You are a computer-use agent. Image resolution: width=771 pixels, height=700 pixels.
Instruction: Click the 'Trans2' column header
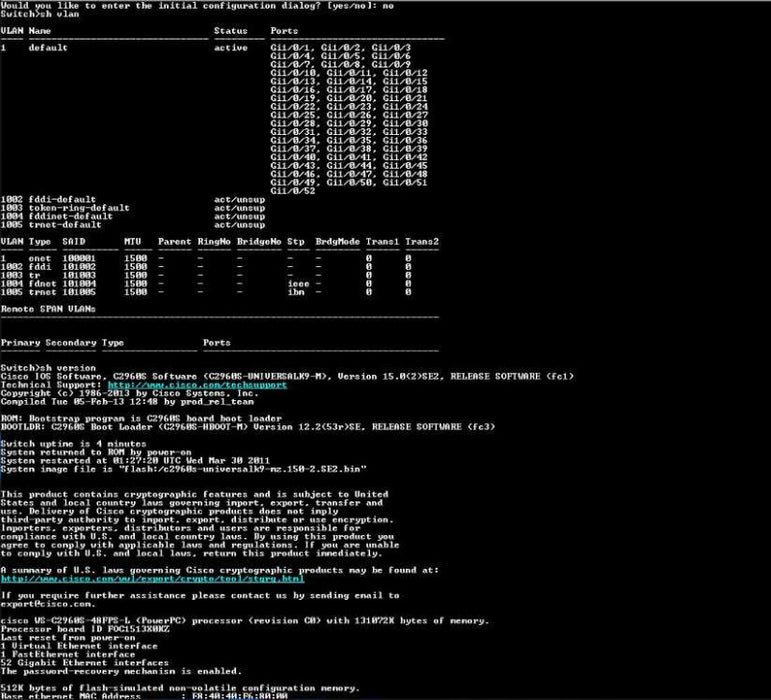(x=422, y=242)
